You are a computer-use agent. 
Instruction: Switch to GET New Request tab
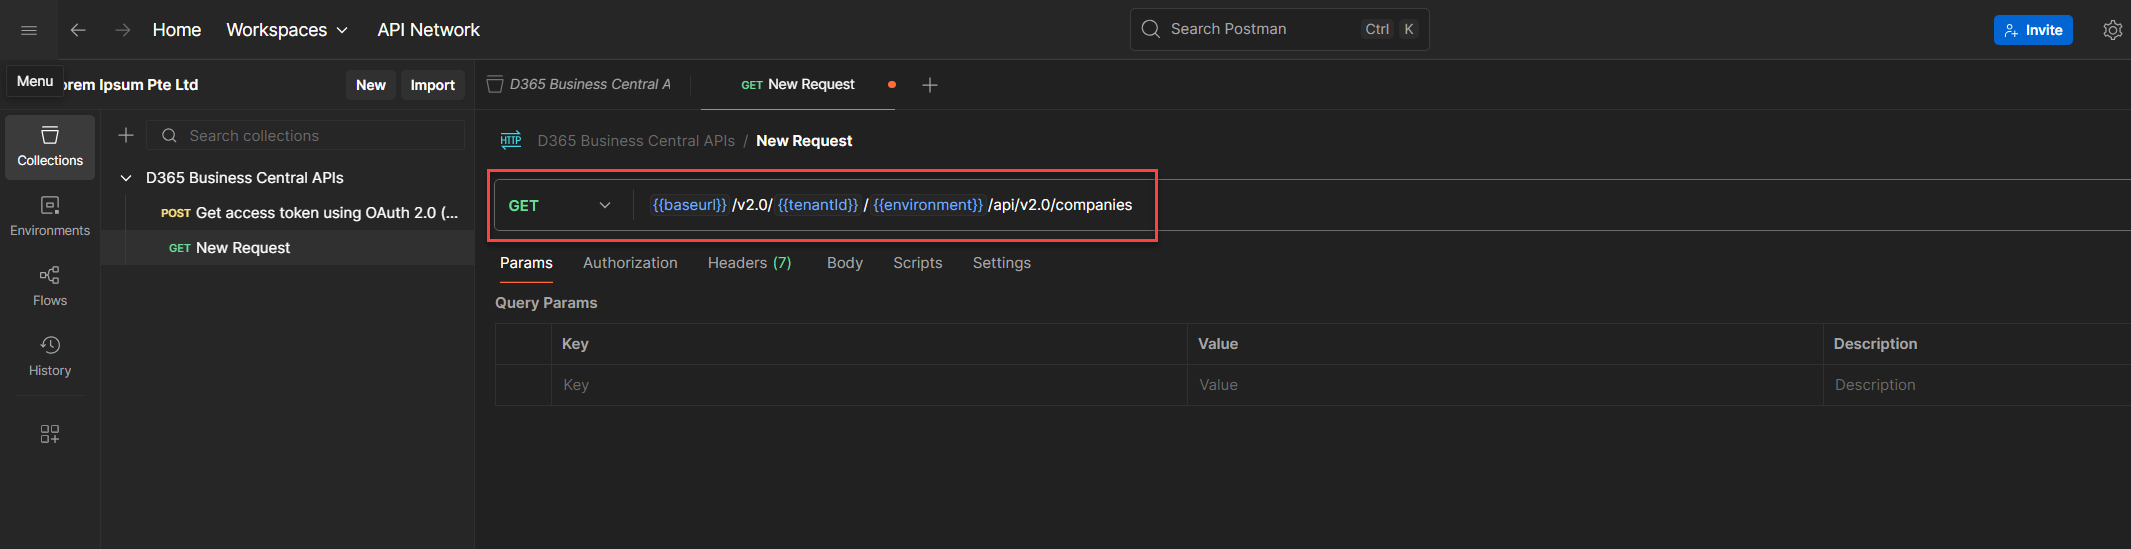[798, 85]
